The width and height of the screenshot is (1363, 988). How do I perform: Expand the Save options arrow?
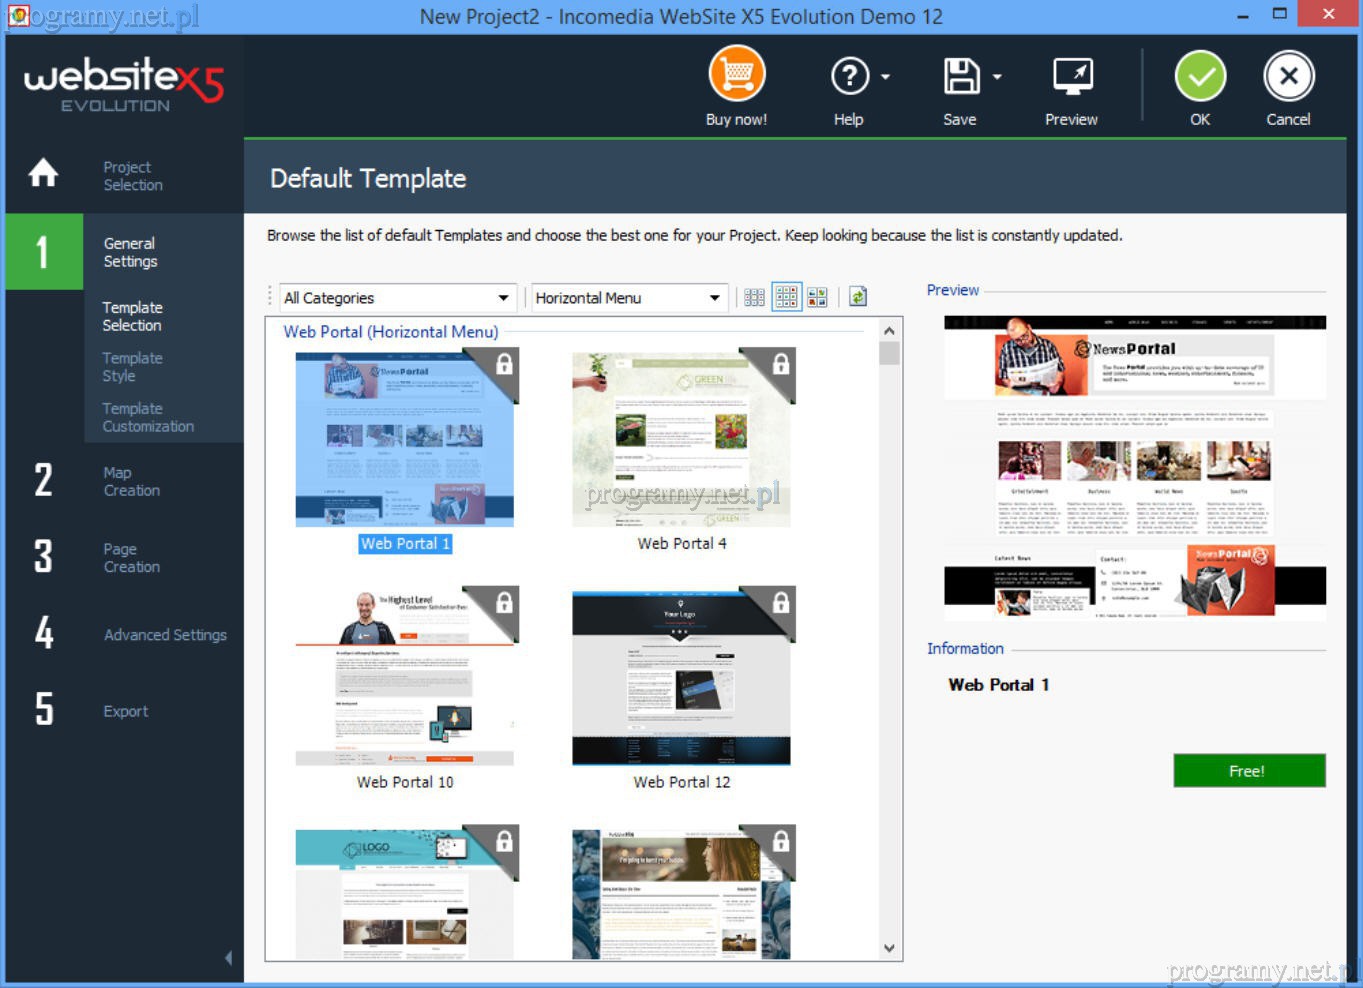click(997, 76)
